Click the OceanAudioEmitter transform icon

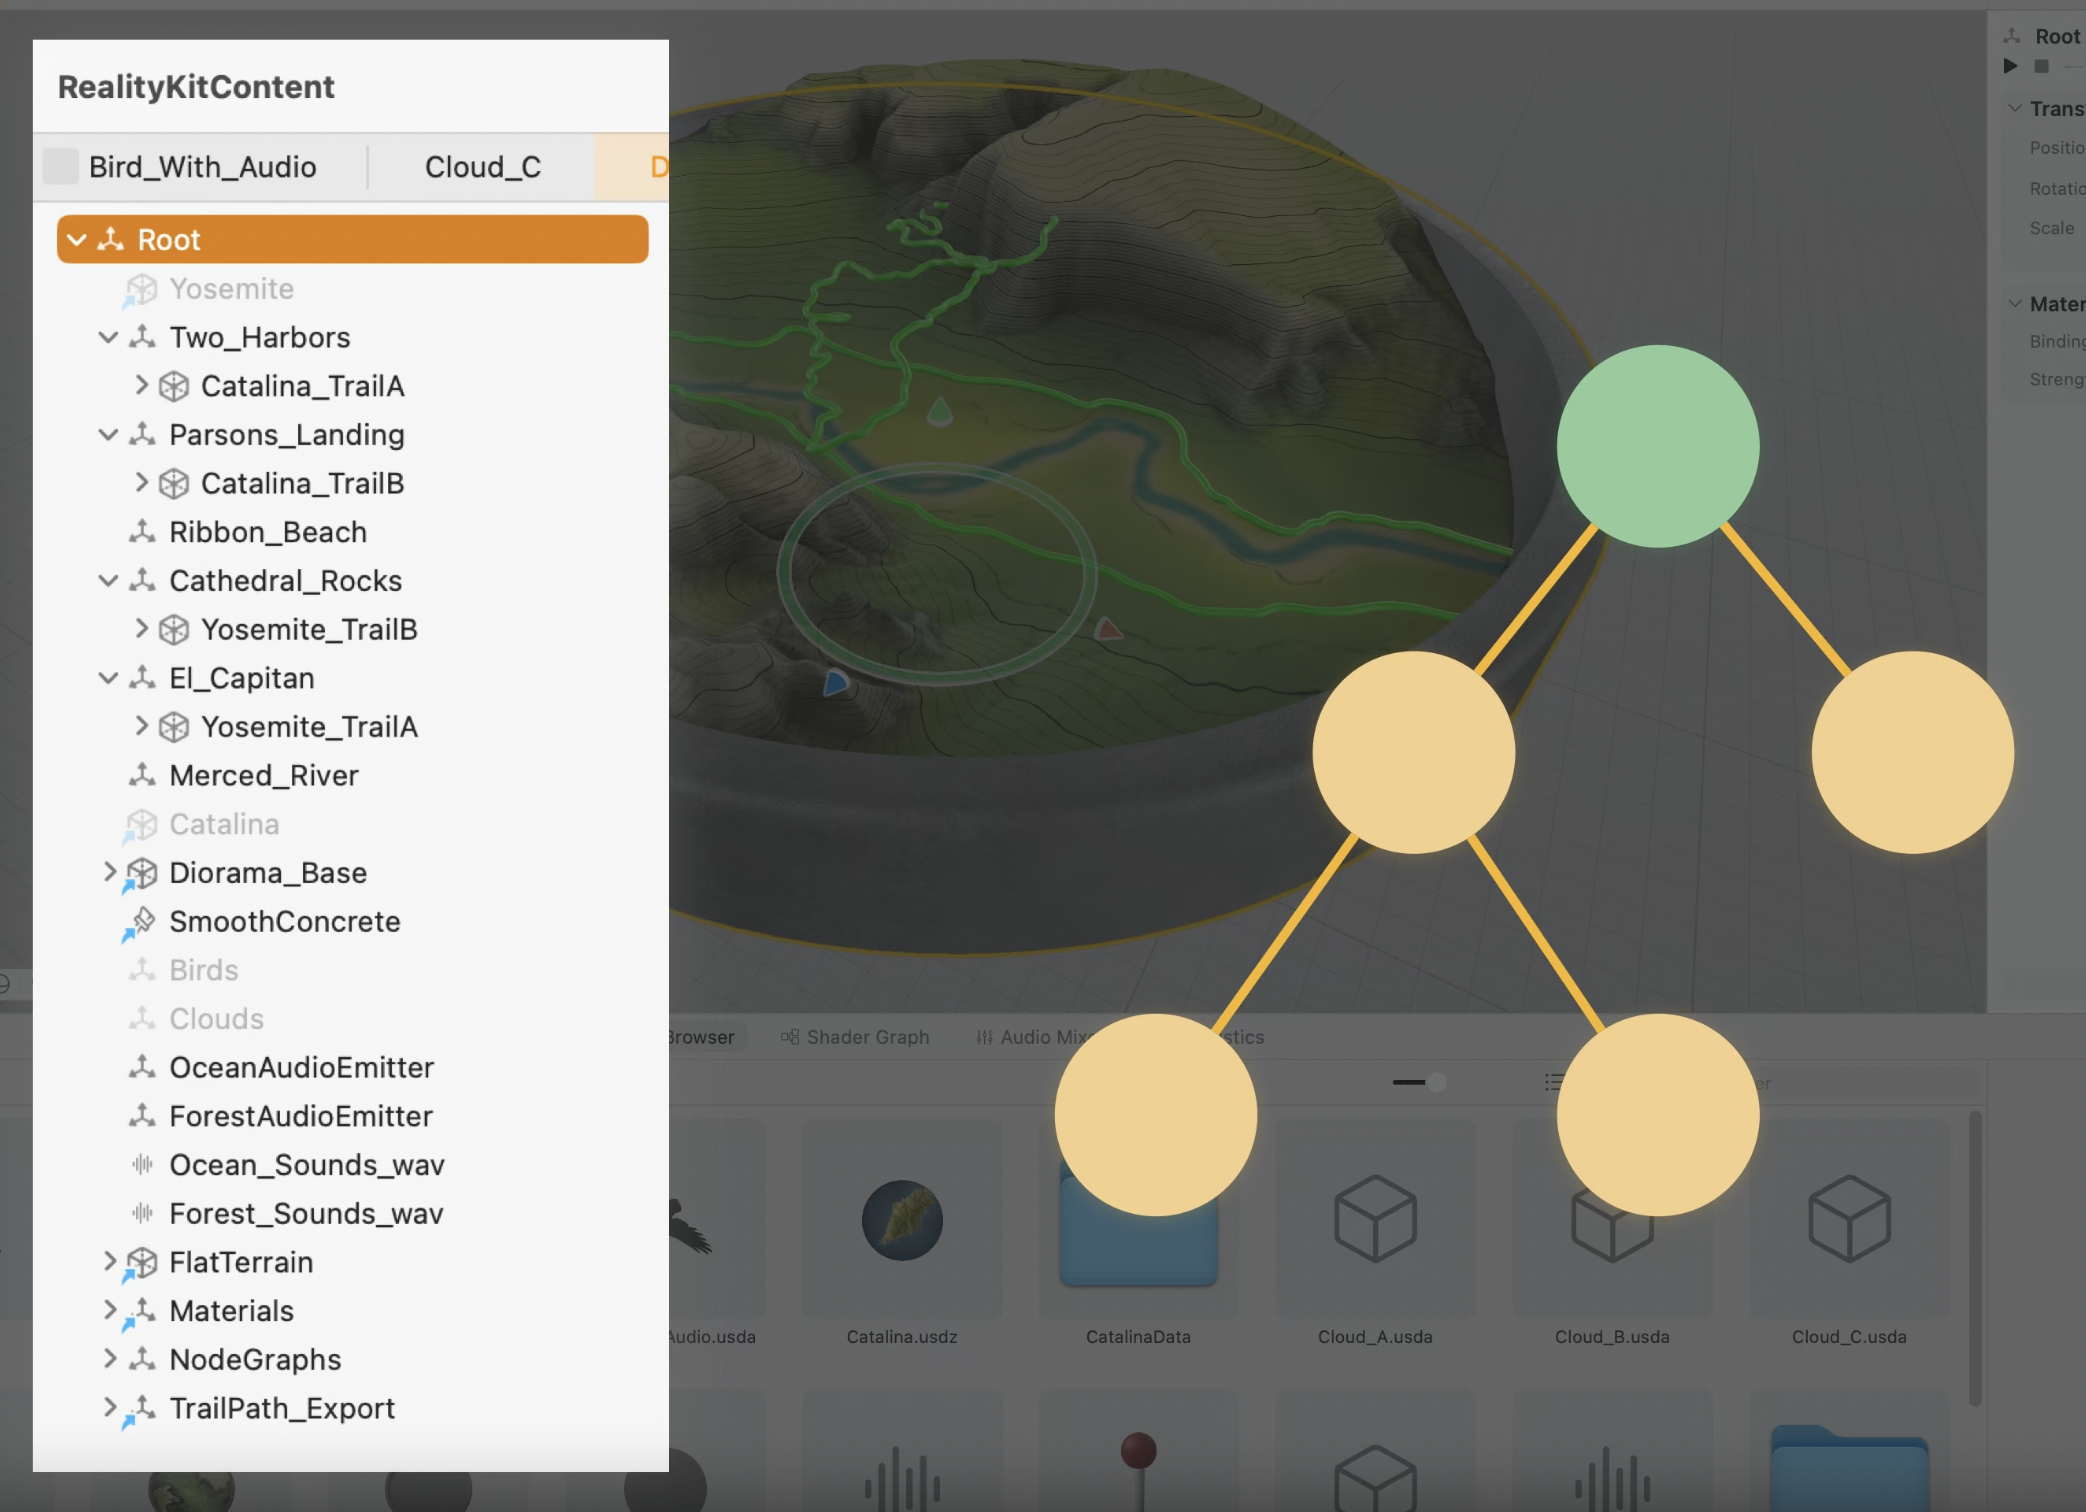pos(142,1067)
